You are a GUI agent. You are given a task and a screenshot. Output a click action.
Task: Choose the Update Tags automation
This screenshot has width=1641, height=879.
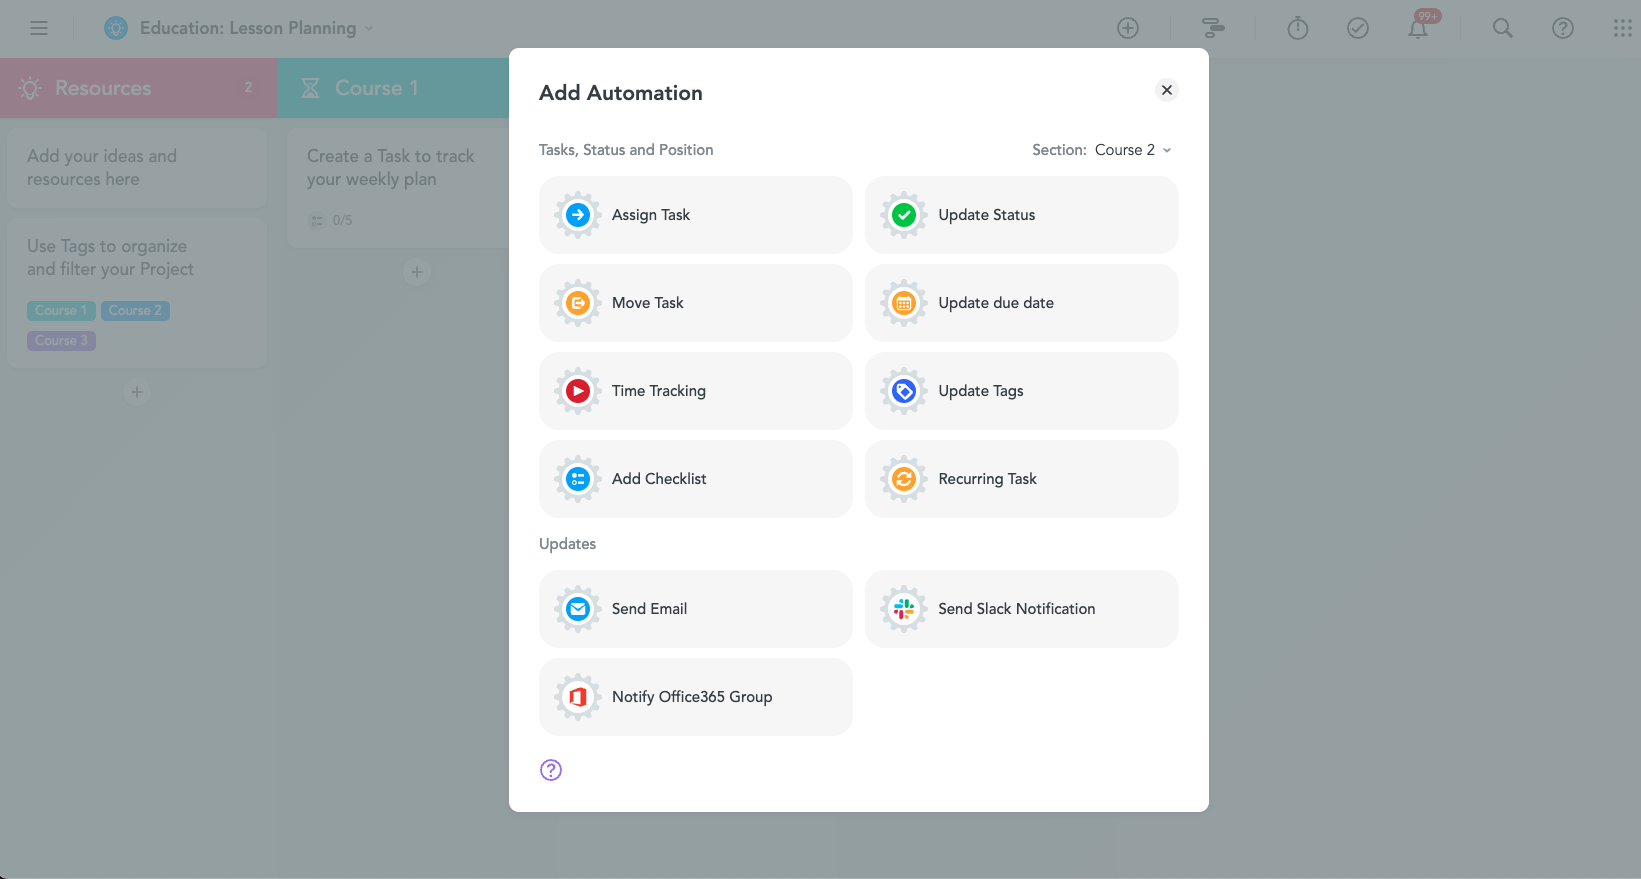point(1022,391)
